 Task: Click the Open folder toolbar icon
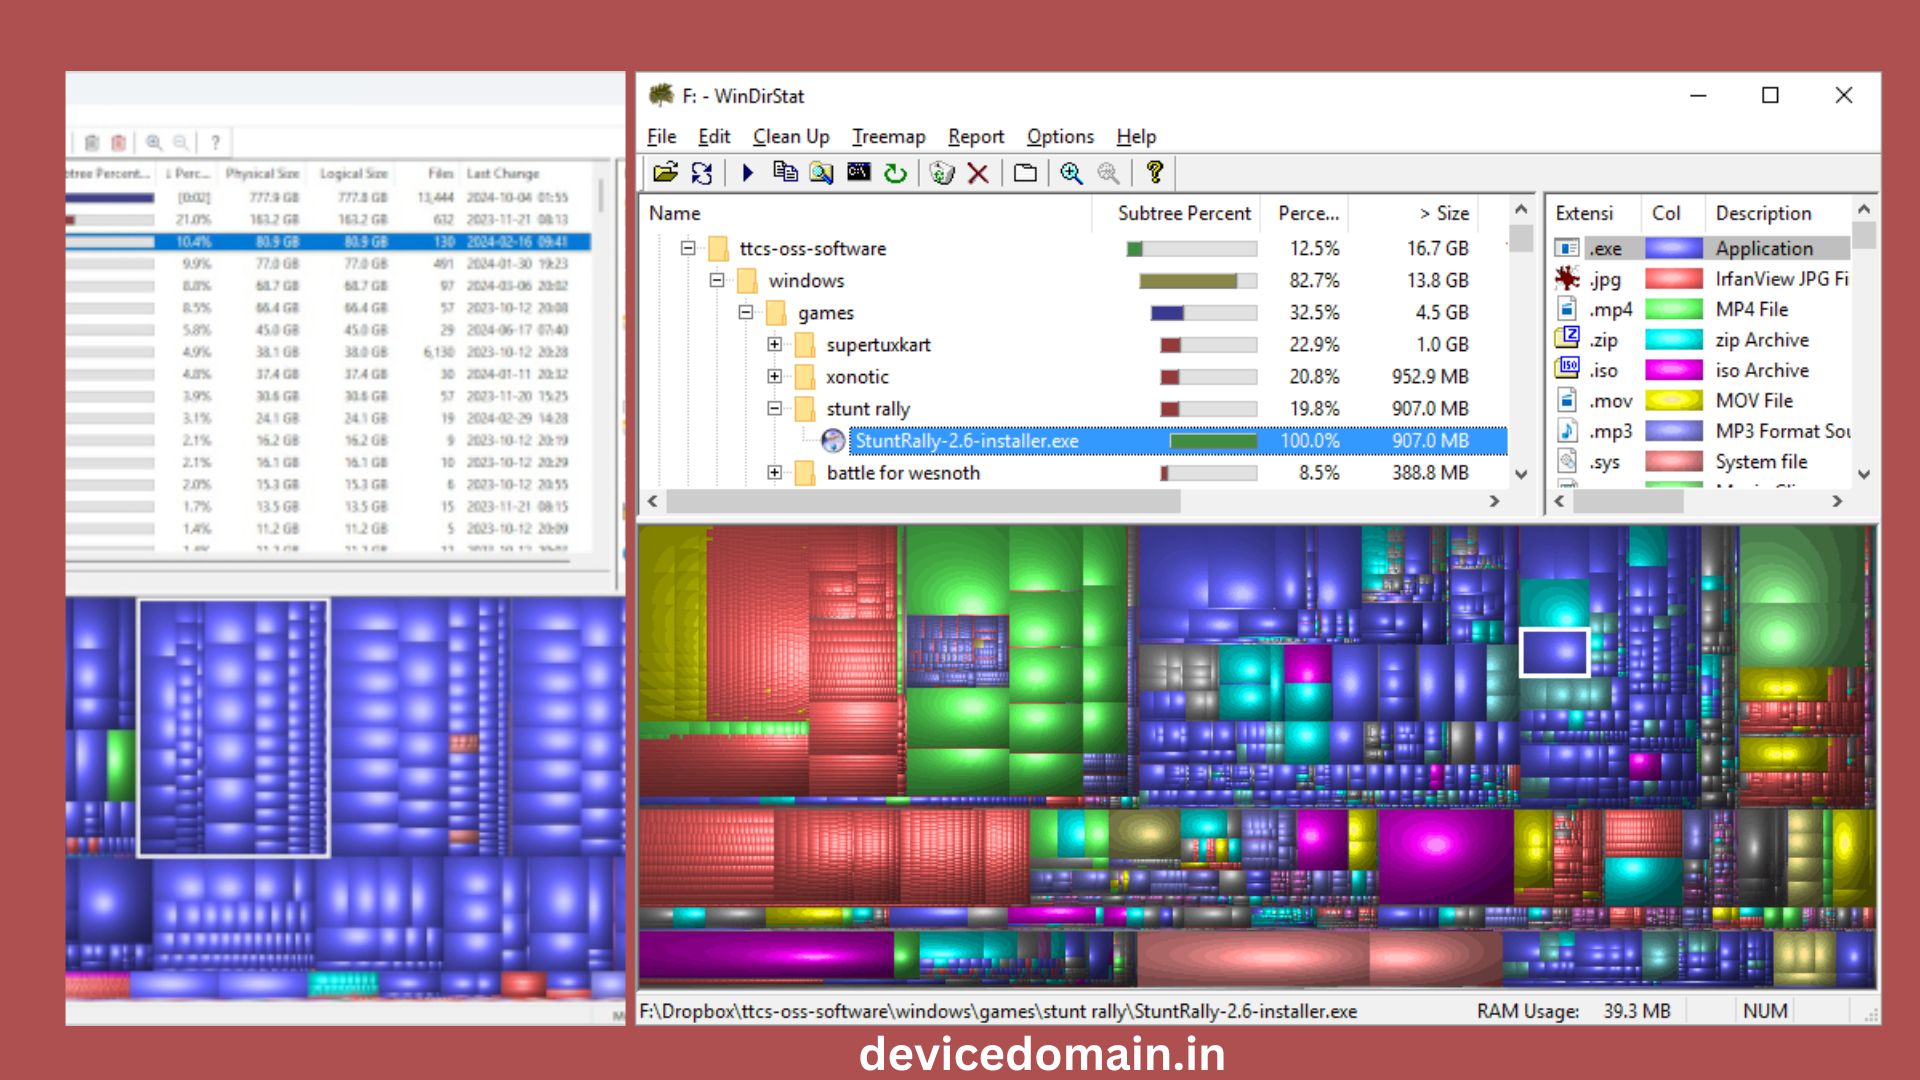tap(665, 173)
